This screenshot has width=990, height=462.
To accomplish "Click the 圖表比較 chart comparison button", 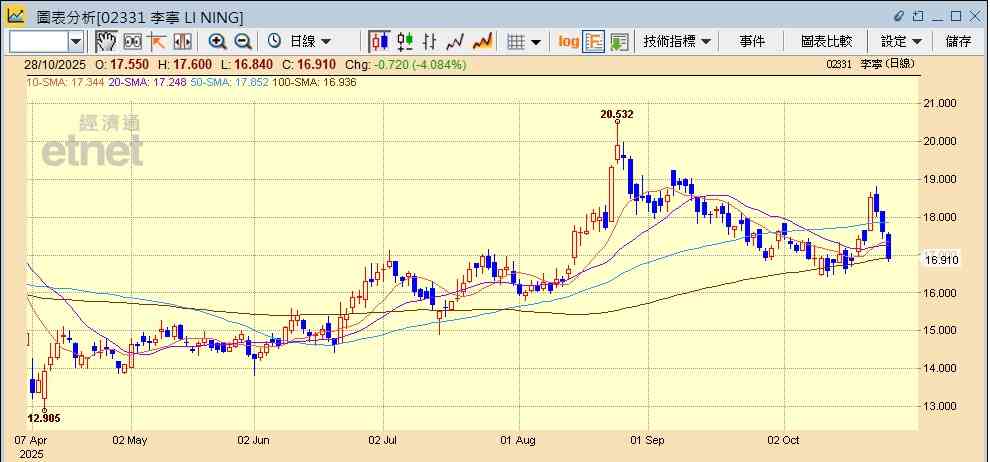I will (826, 41).
